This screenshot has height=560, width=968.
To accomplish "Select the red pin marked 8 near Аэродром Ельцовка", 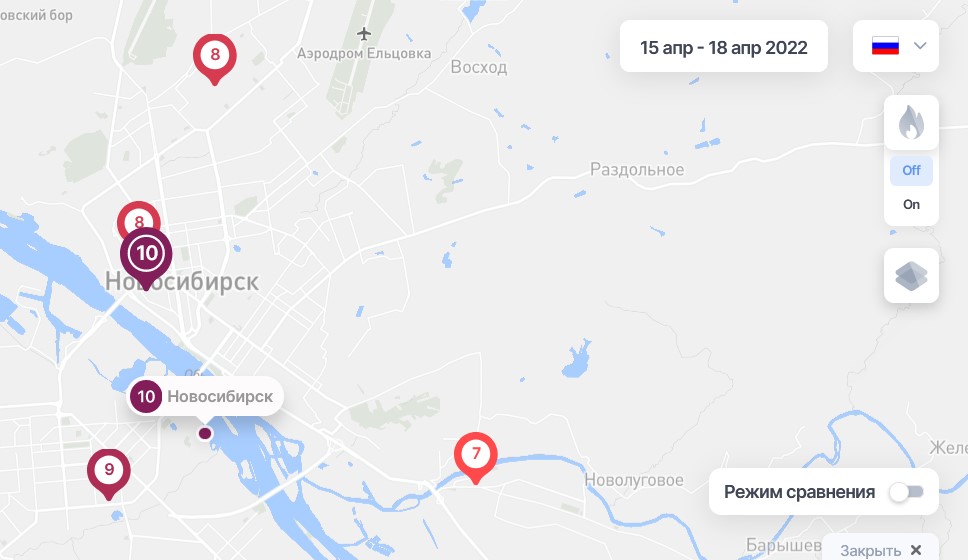I will coord(215,59).
